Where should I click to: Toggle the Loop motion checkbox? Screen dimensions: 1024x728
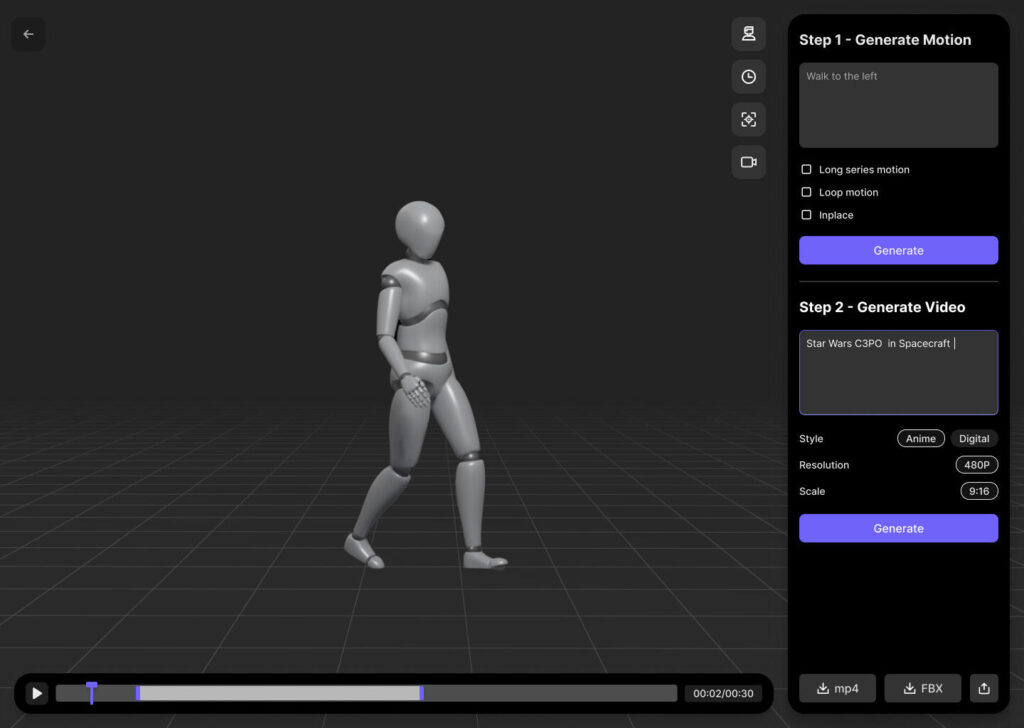(x=807, y=192)
